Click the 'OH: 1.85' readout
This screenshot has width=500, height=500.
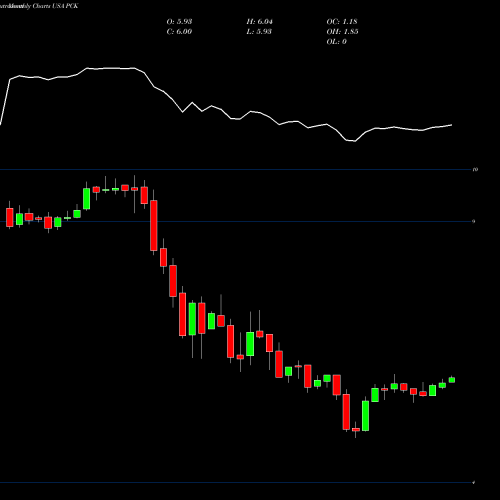coord(342,32)
